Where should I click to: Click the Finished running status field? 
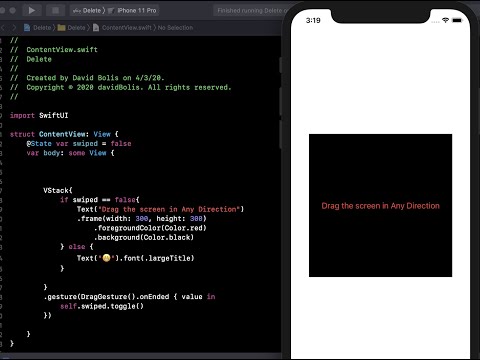pyautogui.click(x=252, y=11)
